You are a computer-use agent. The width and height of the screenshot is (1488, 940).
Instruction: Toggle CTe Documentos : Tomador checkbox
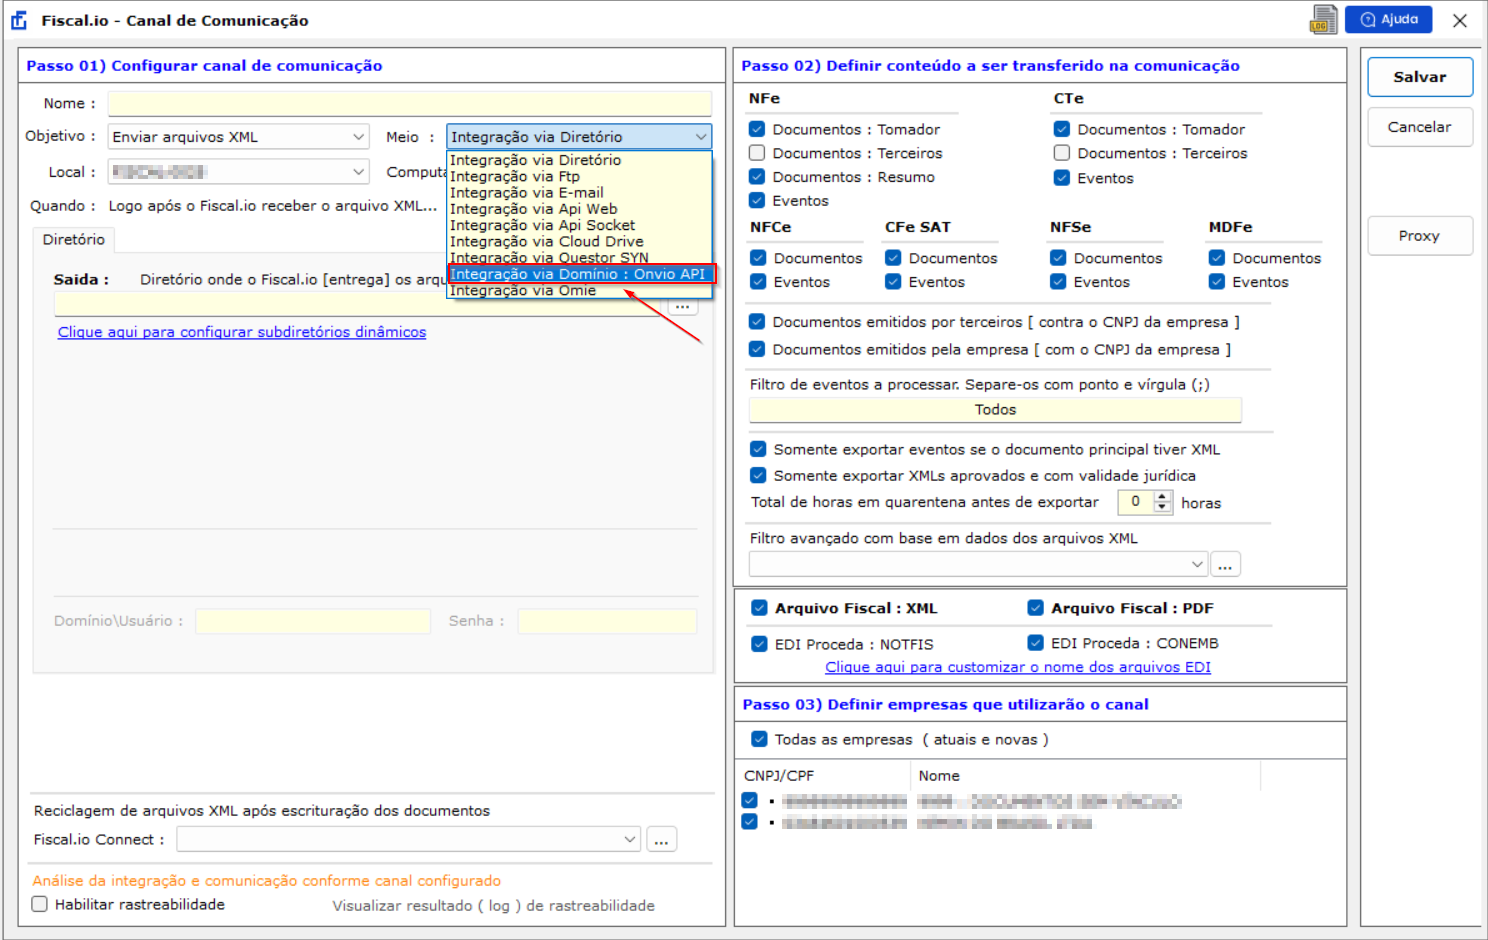tap(1062, 129)
